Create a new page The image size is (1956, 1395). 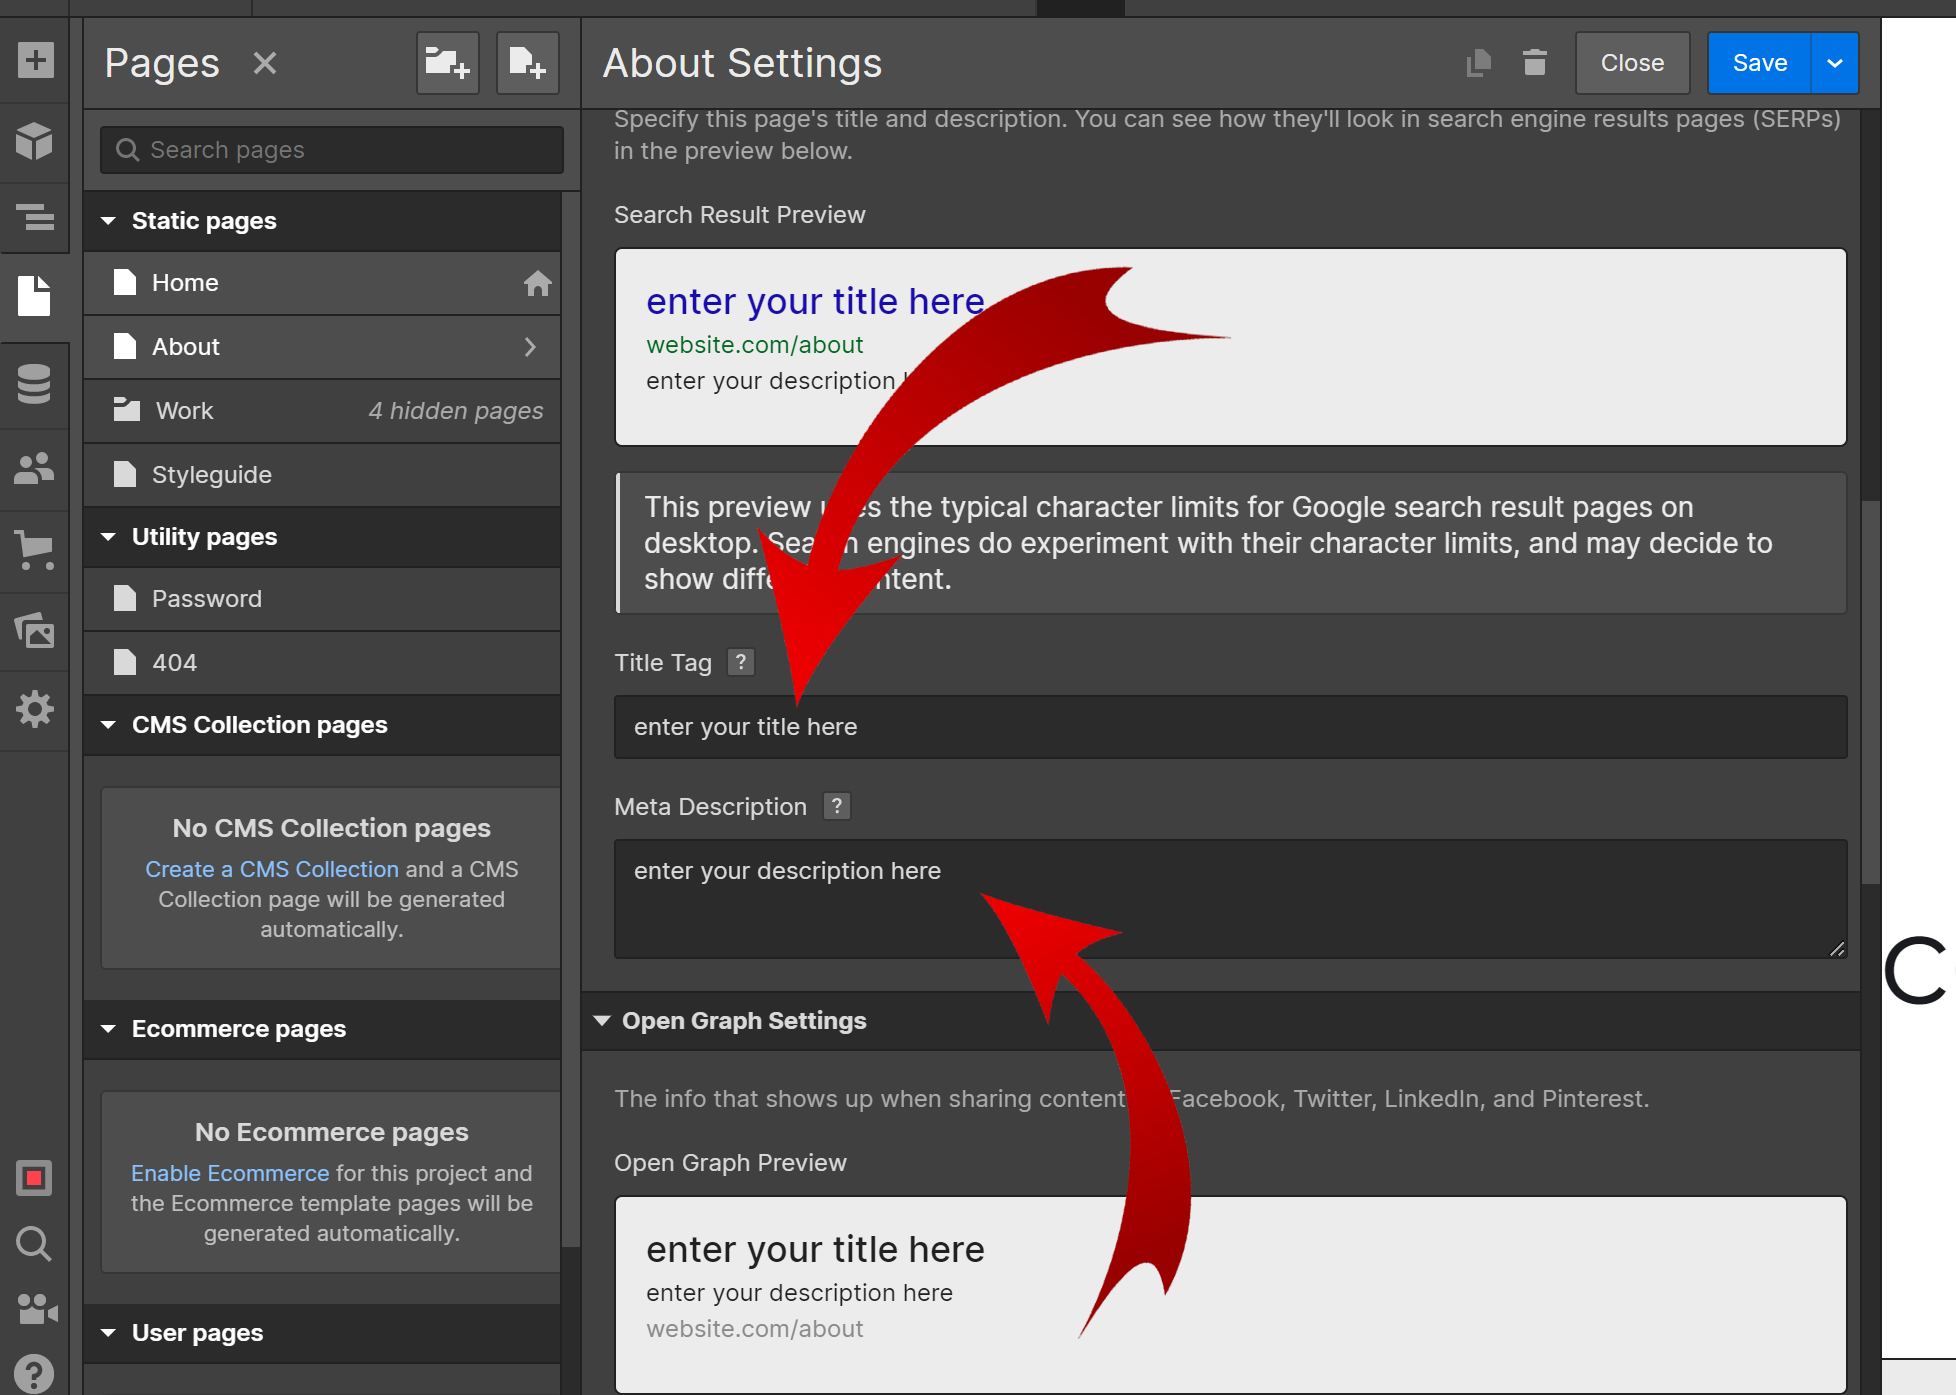[528, 63]
